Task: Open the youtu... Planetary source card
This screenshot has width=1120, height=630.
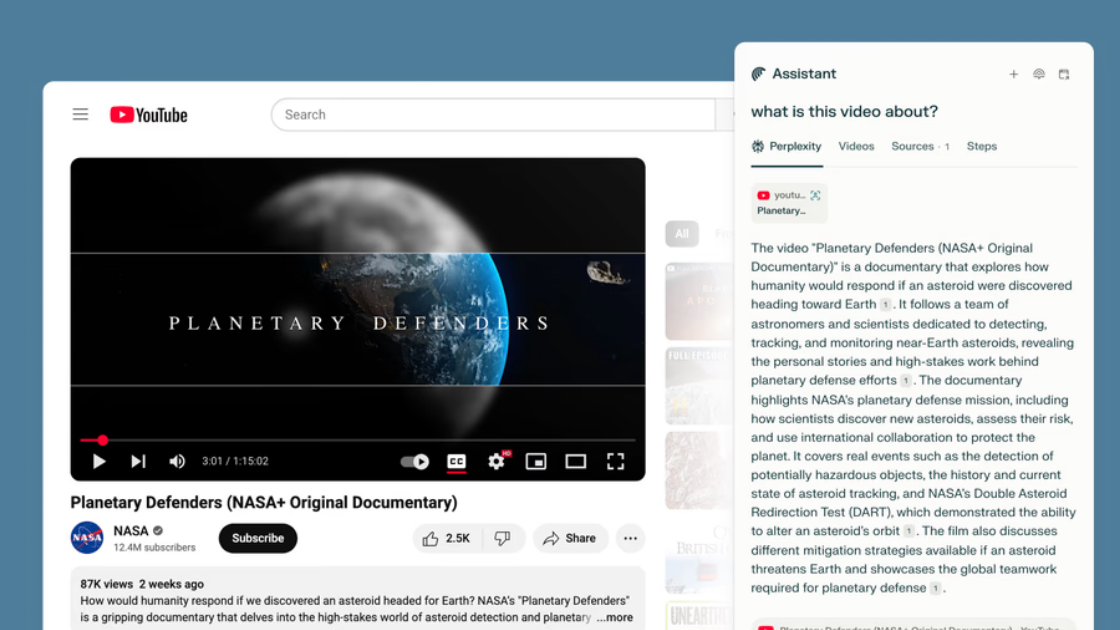Action: 789,203
